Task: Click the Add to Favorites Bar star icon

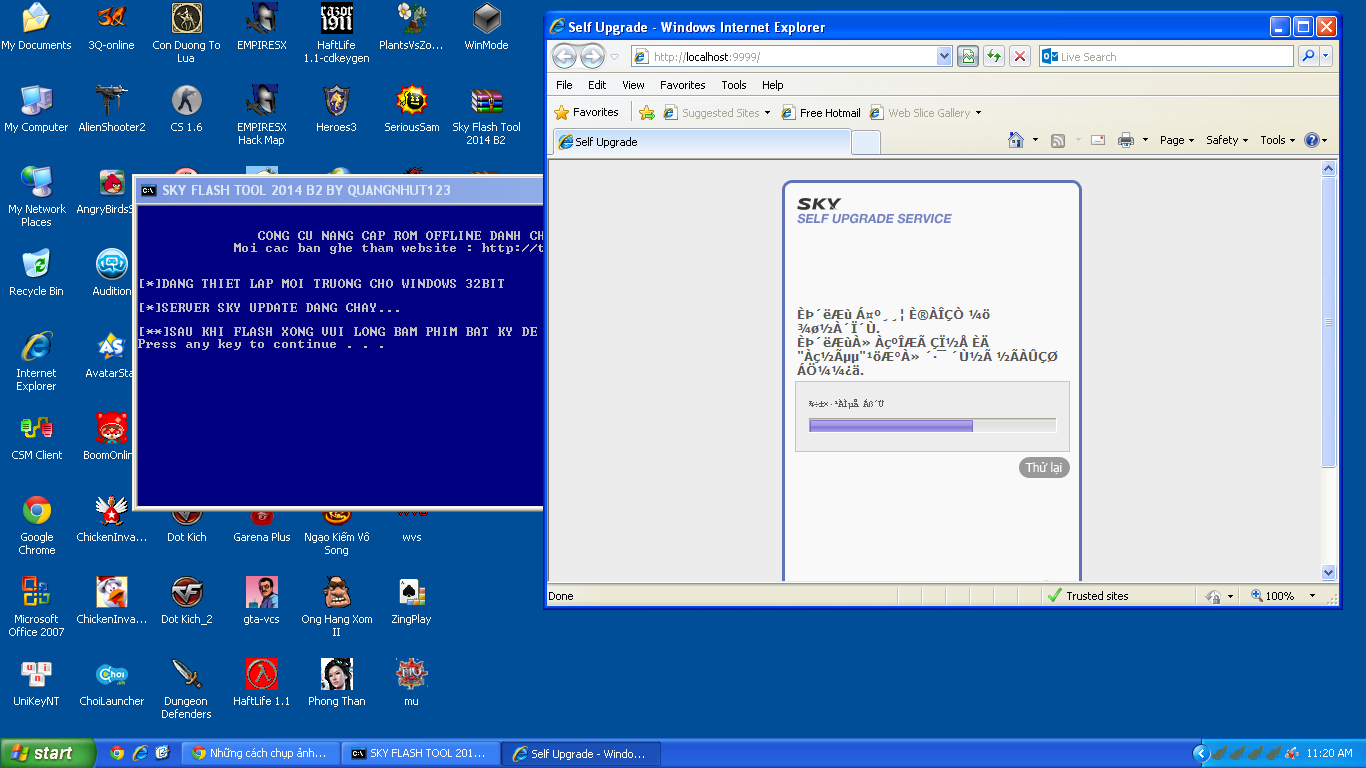Action: pyautogui.click(x=647, y=113)
